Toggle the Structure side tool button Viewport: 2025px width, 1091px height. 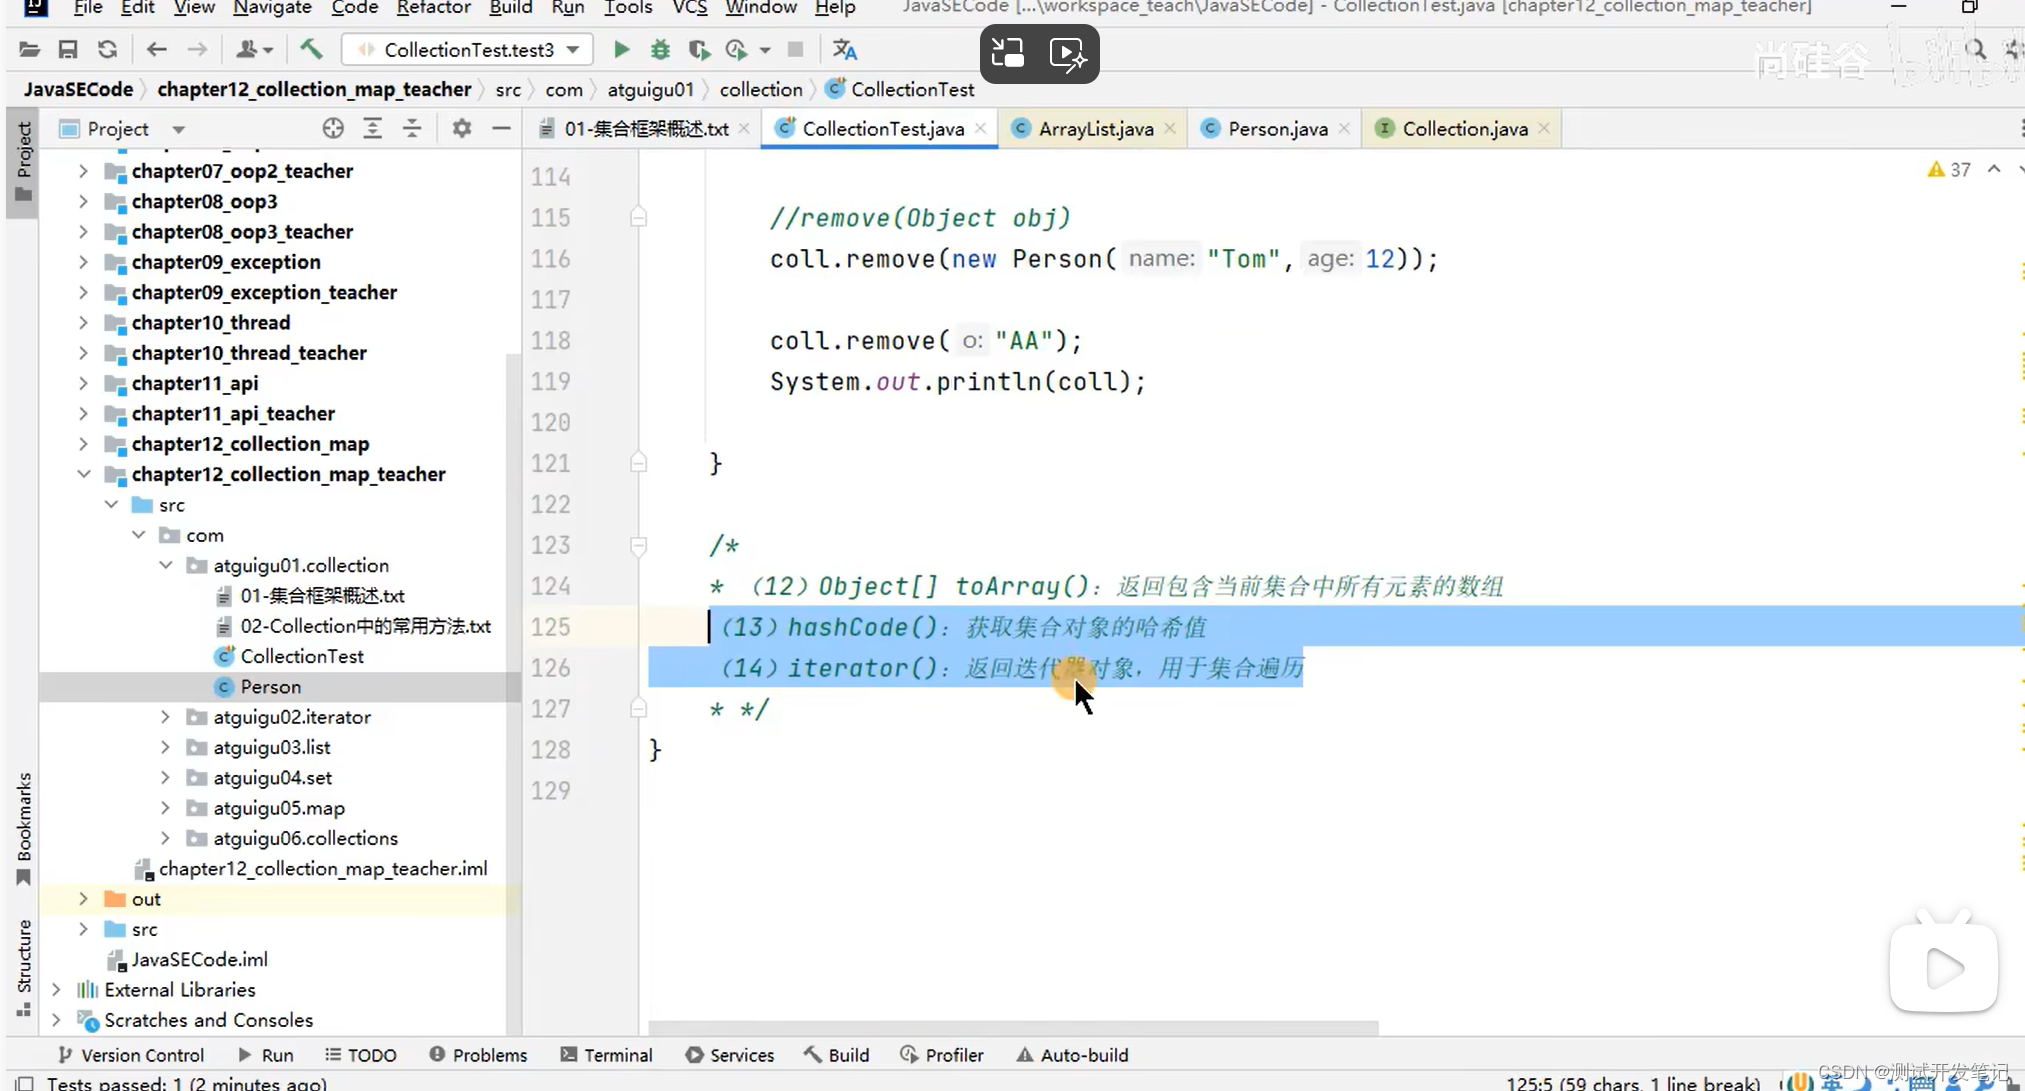[23, 967]
